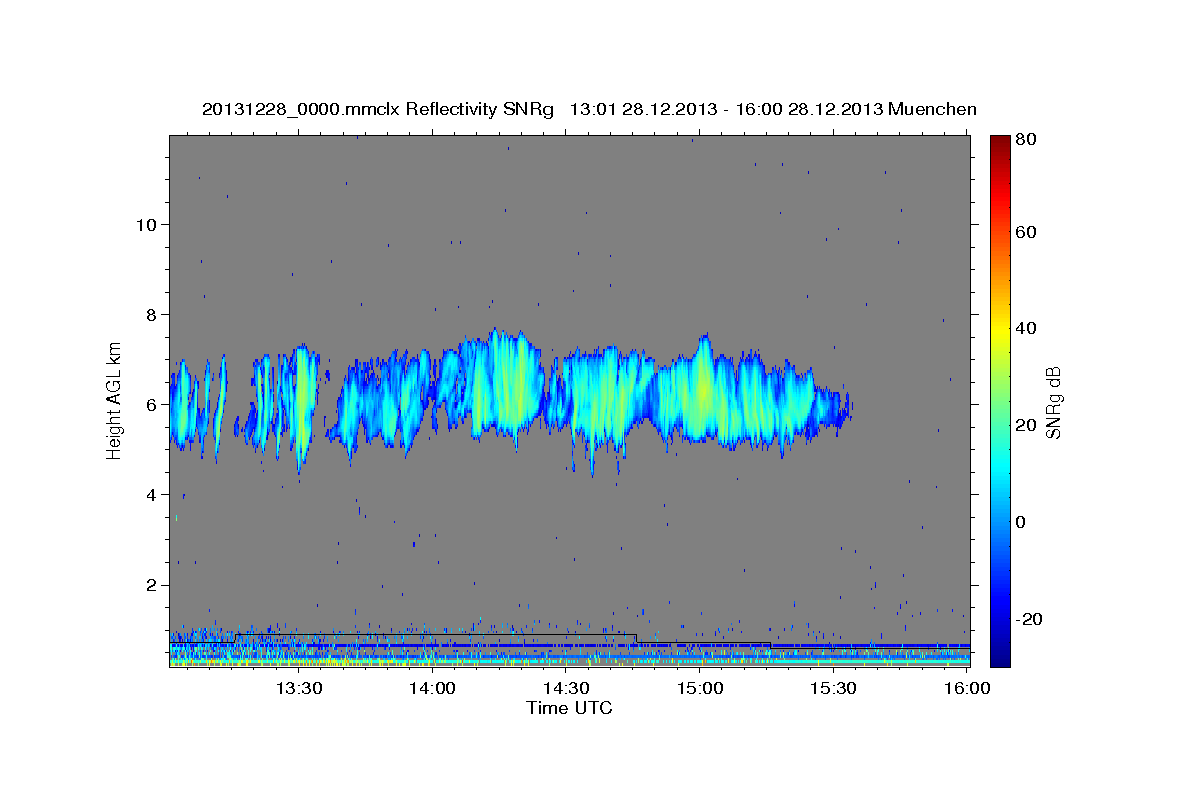Click the height tick label 8
The width and height of the screenshot is (1200, 800).
point(151,314)
